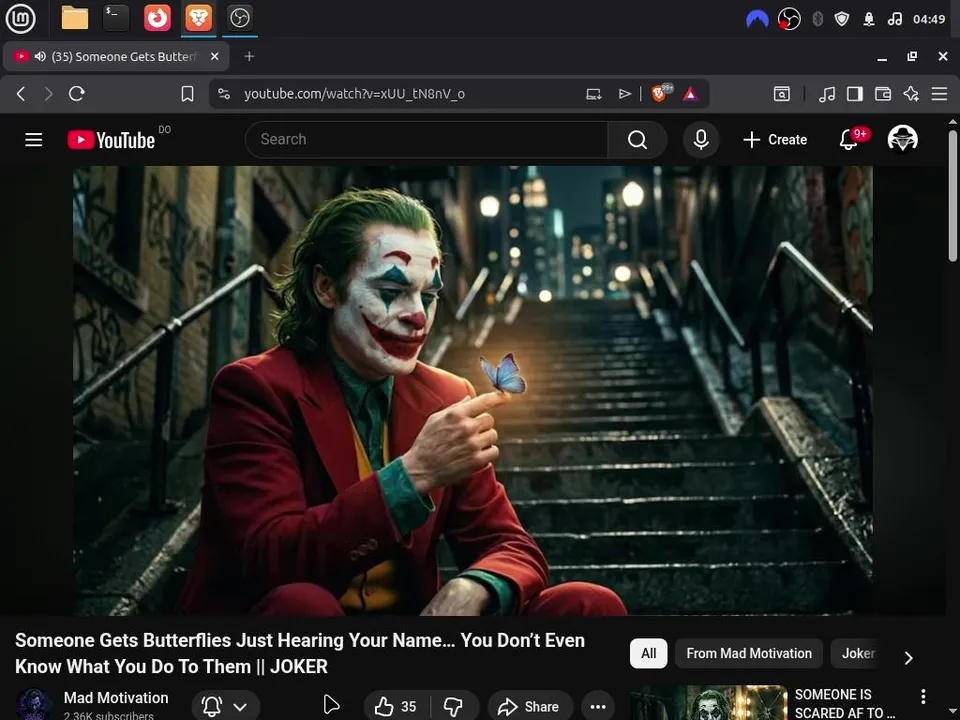Open the file manager from the panel
This screenshot has width=960, height=720.
click(x=75, y=18)
